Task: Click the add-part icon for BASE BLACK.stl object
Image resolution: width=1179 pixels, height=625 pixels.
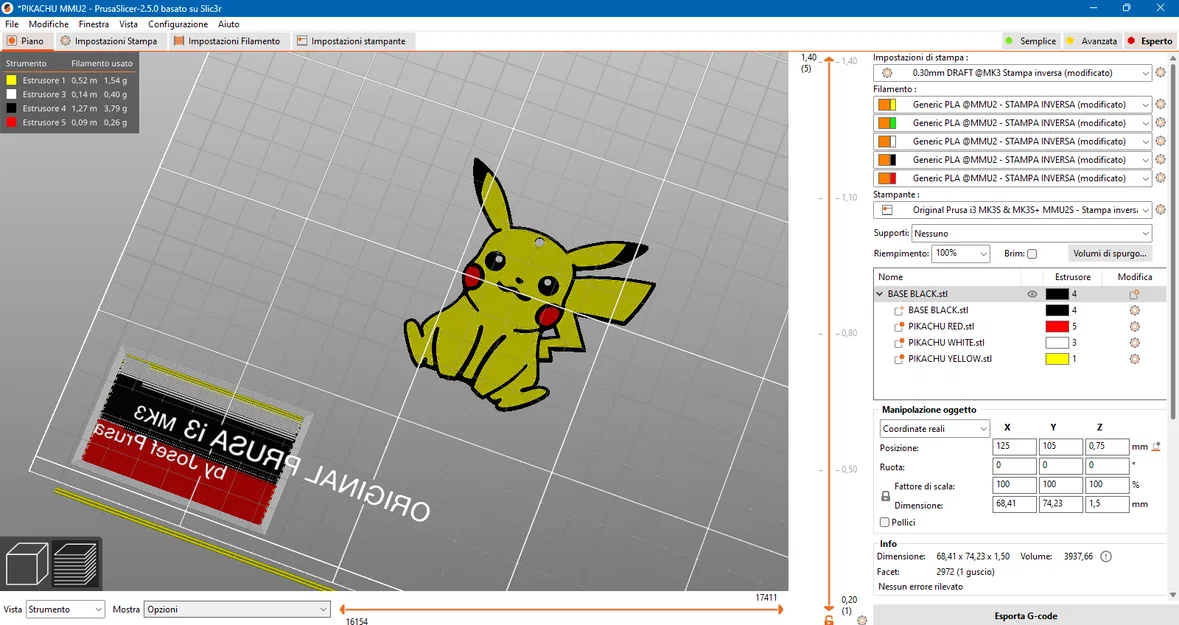Action: click(1134, 294)
